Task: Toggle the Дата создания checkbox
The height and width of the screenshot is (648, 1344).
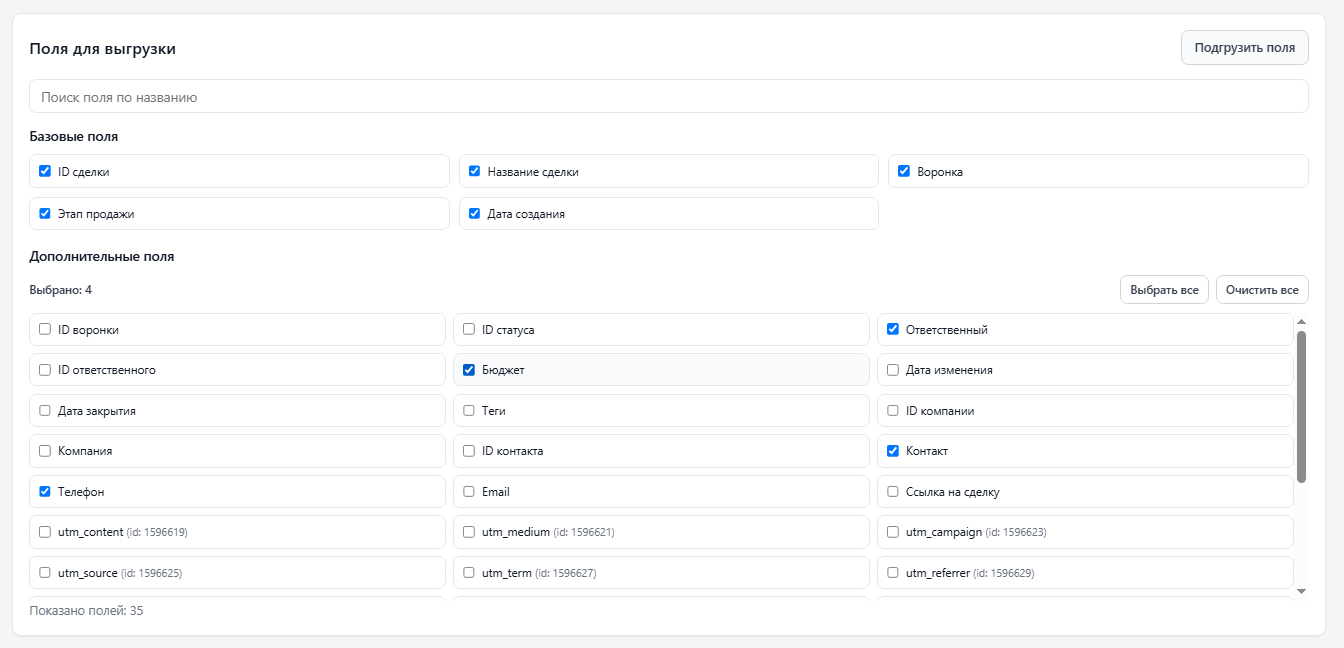Action: point(475,213)
